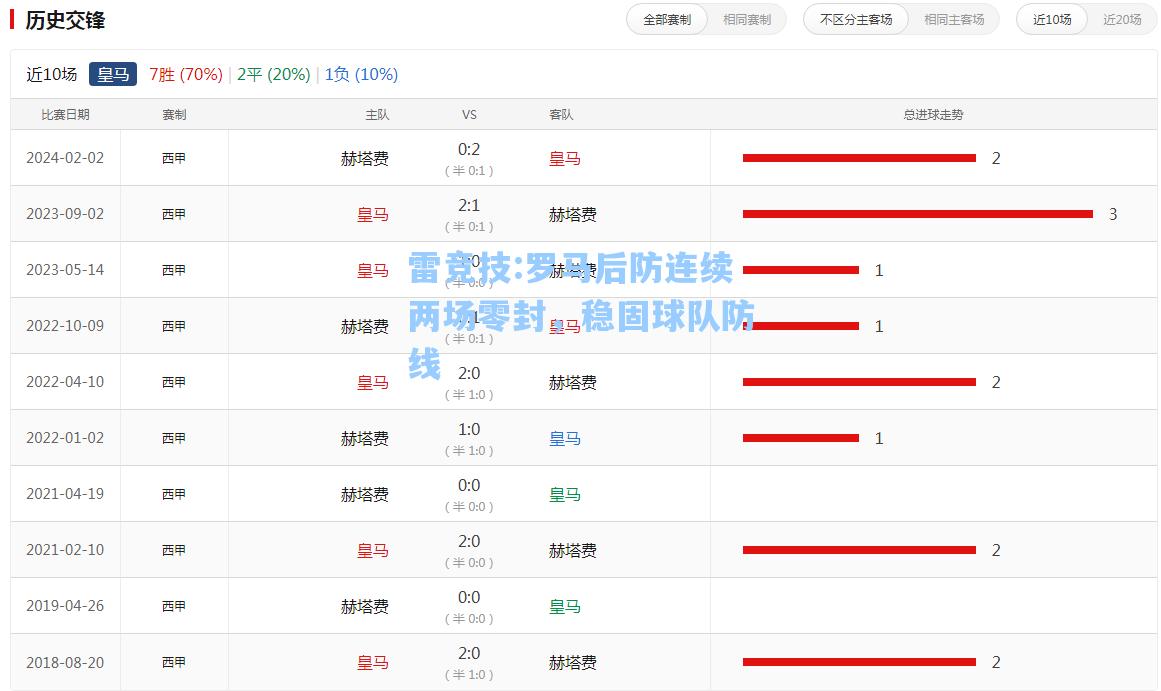The height and width of the screenshot is (691, 1161).
Task: Click 西甲 league in 2021-04-19 row
Action: pos(174,494)
